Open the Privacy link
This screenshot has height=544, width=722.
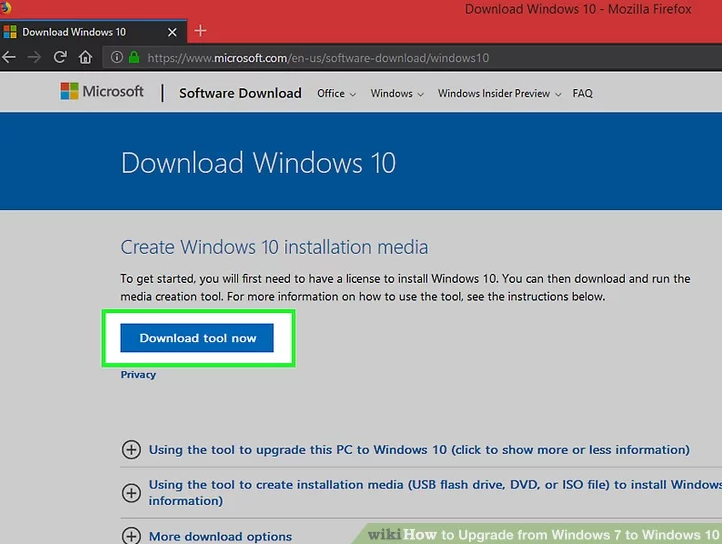[138, 375]
